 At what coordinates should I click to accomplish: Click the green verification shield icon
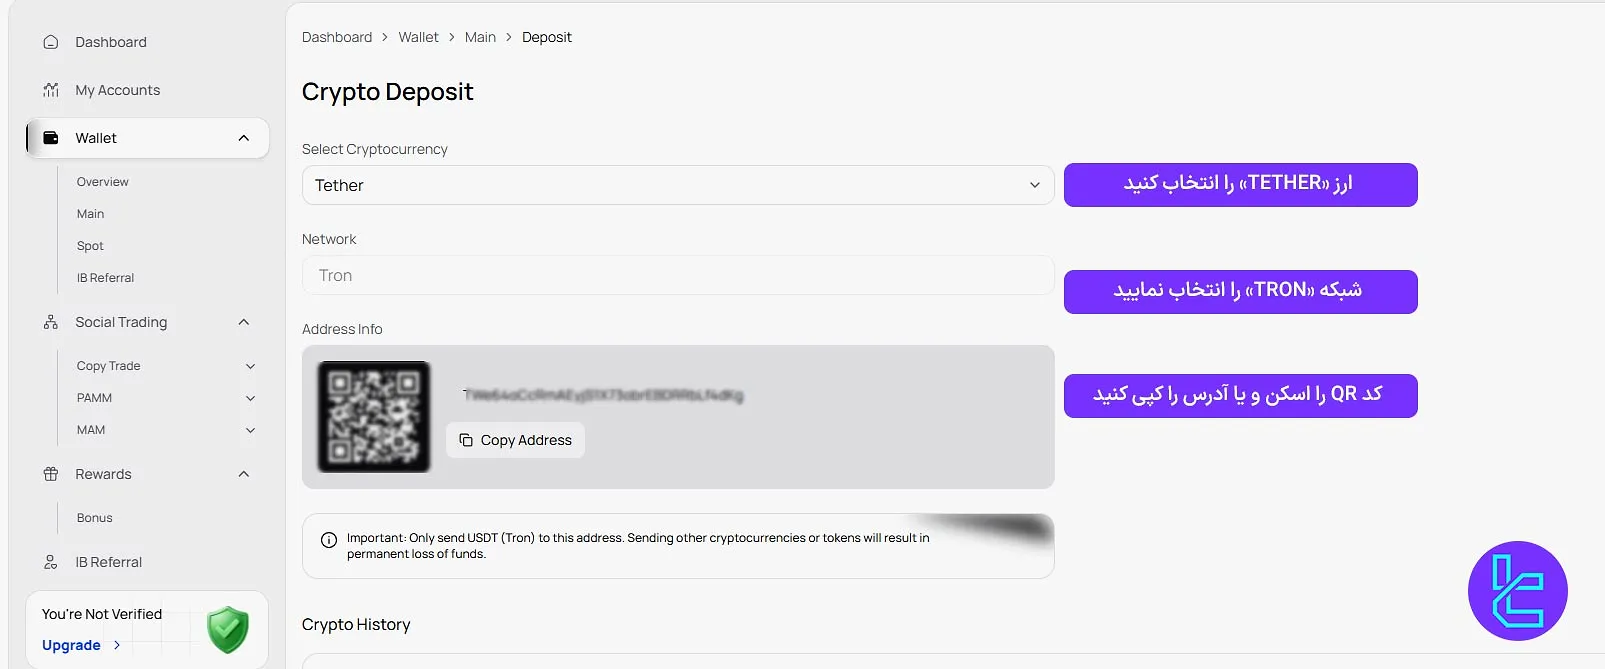[x=227, y=630]
